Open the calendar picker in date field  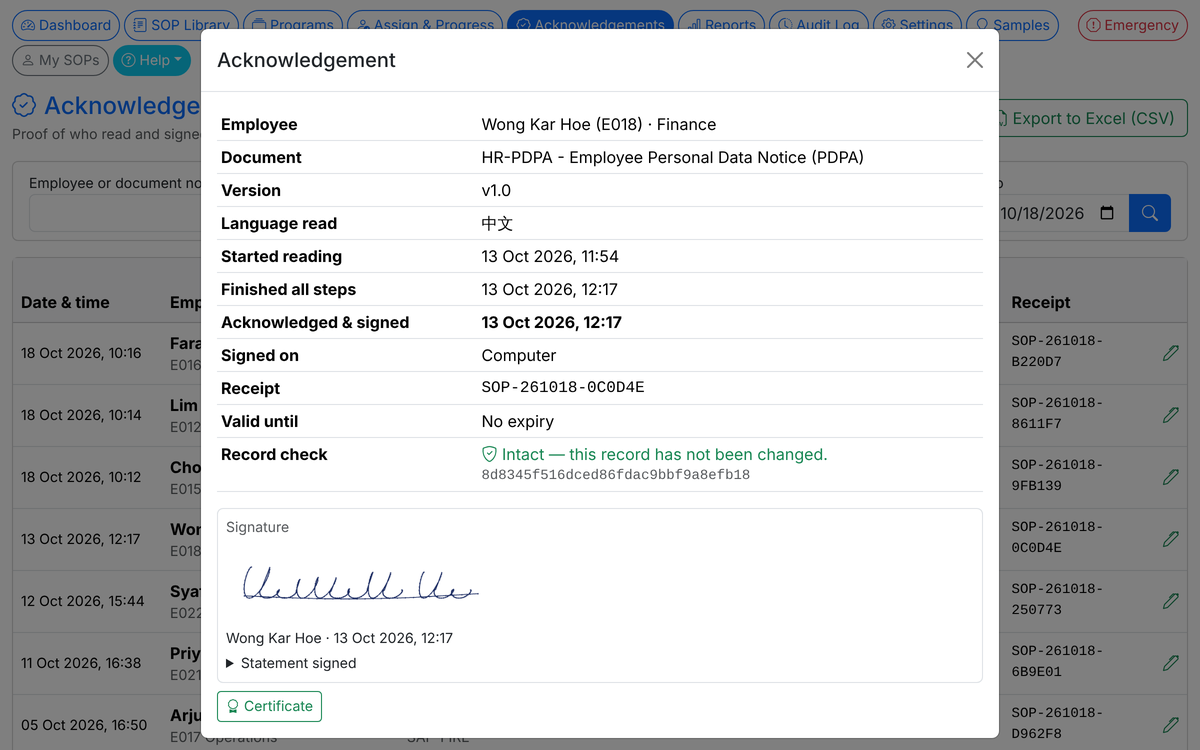[1107, 213]
